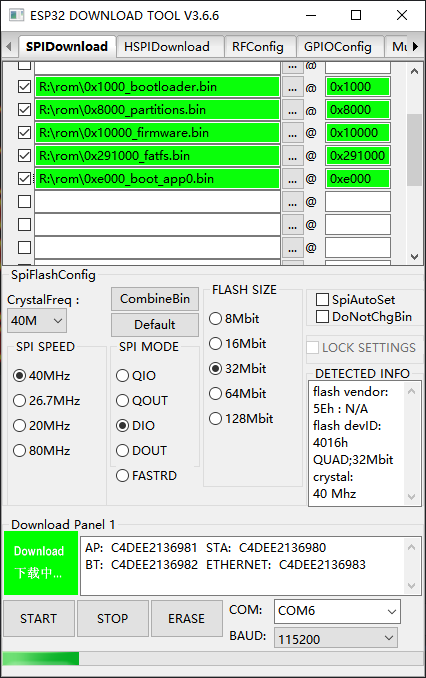Toggle the LOCK SETTINGS checkbox

[x=313, y=348]
